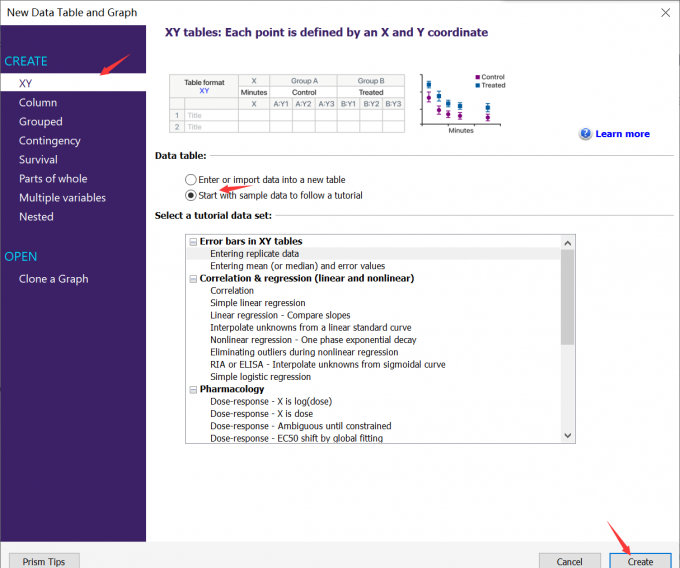The height and width of the screenshot is (568, 680).
Task: Select Nonlinear regression - One phase exponential decay
Action: pyautogui.click(x=313, y=339)
